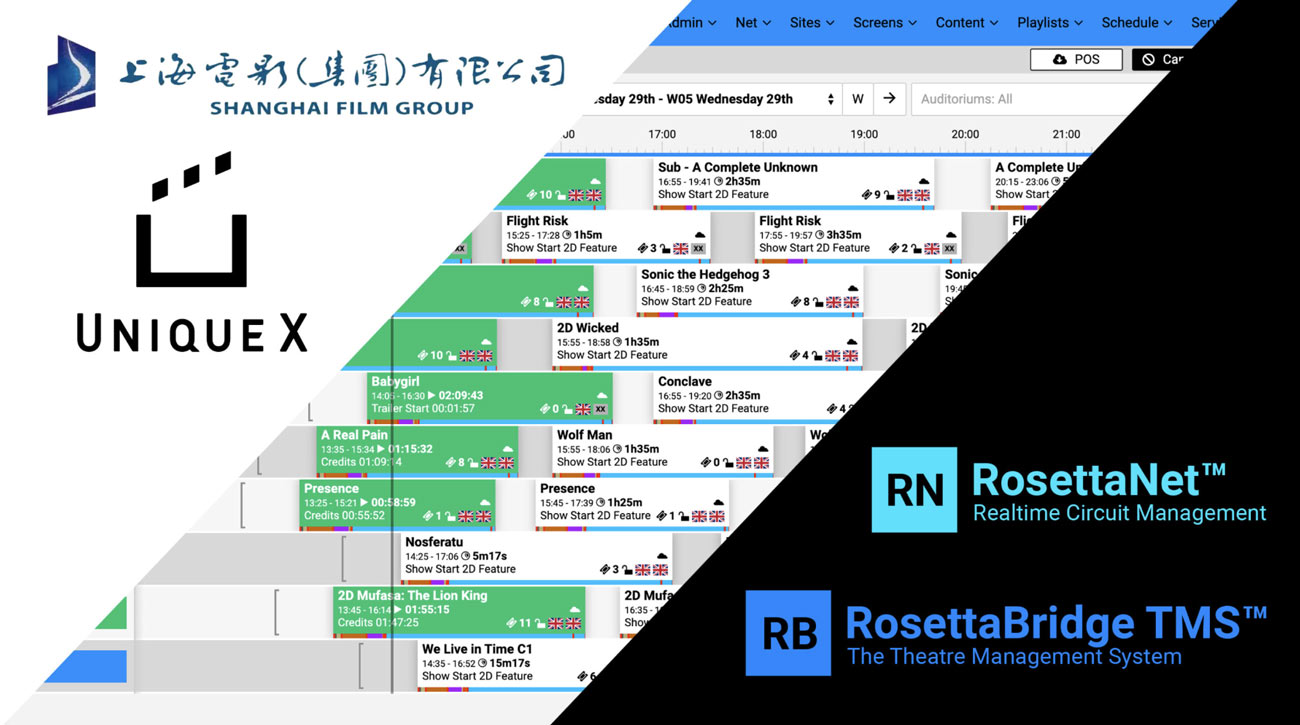
Task: Toggle the lock on the Babygirl show
Action: (566, 409)
